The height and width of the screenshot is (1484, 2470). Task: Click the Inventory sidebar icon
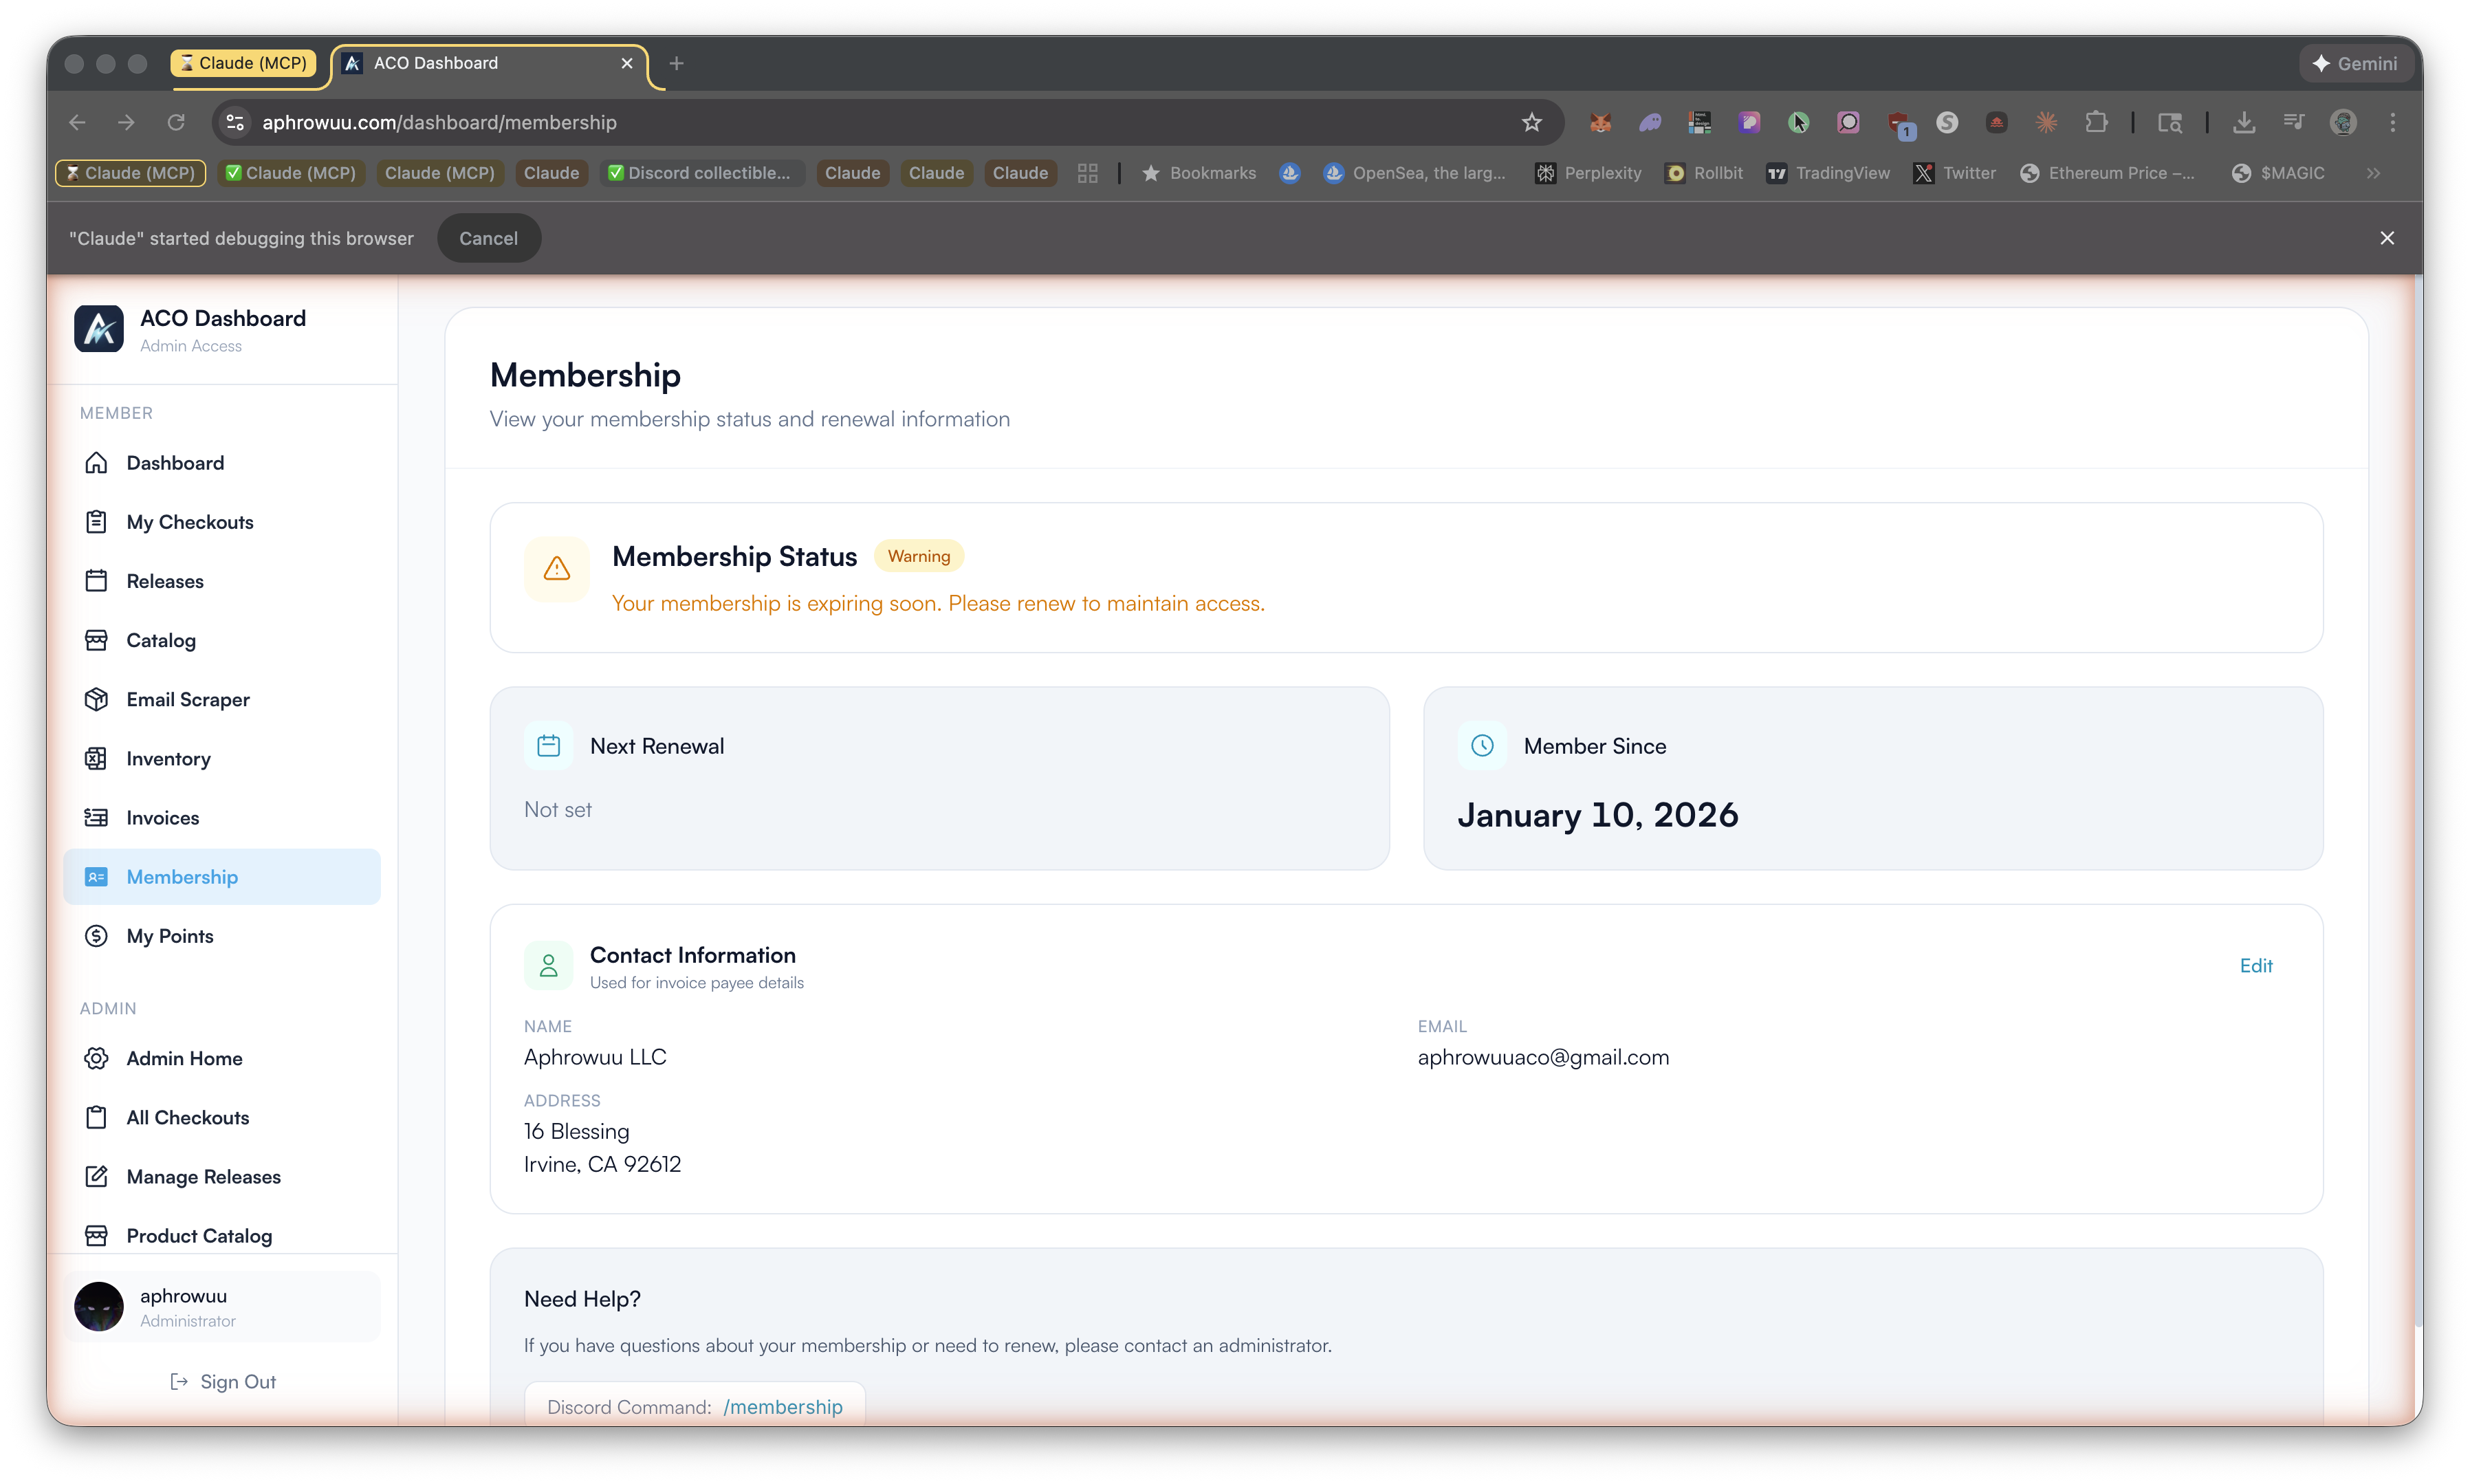(x=96, y=759)
